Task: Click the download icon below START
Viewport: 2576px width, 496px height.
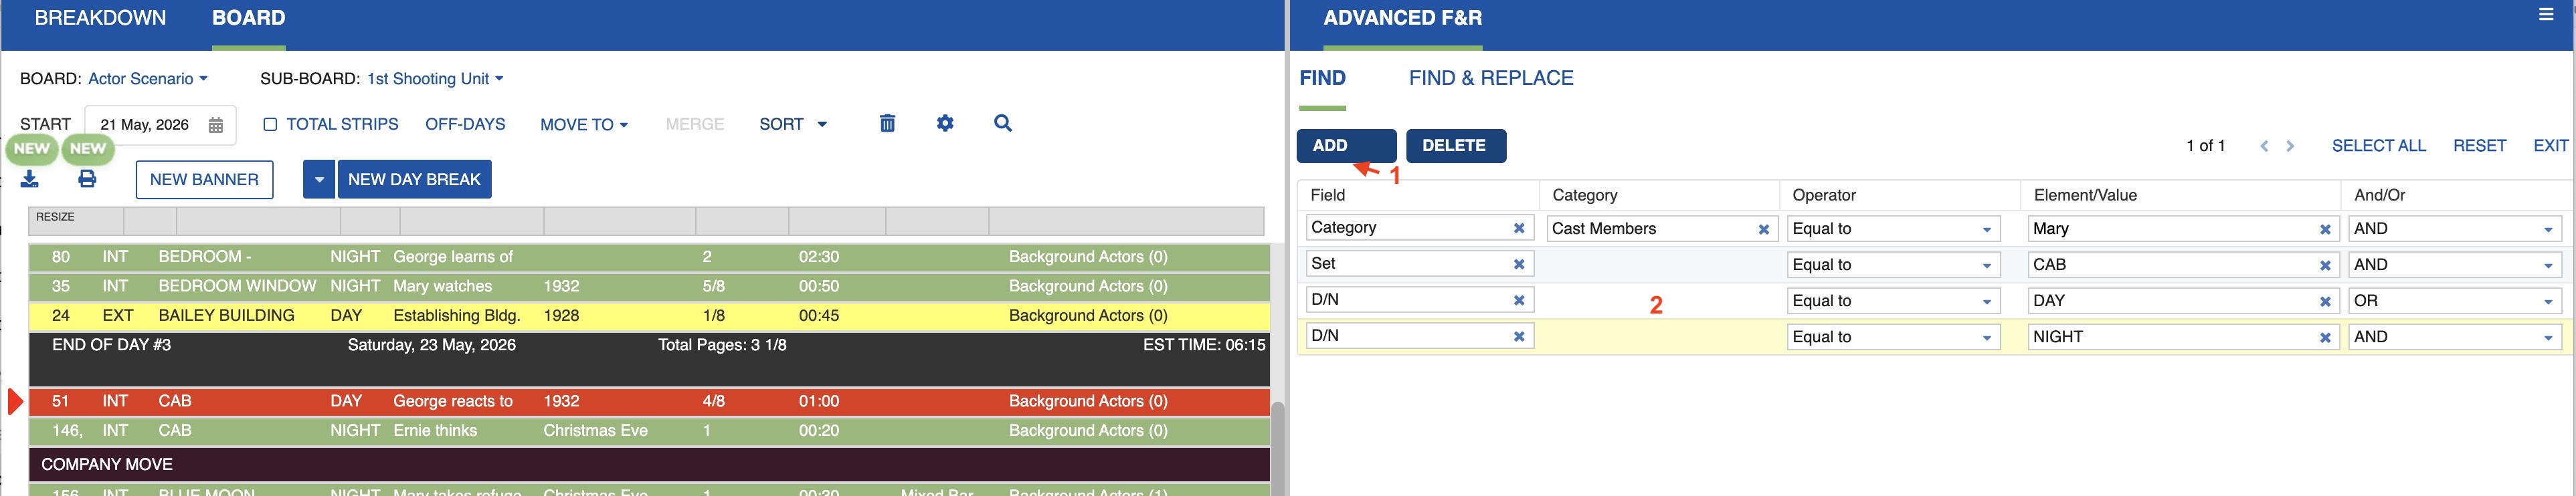Action: [x=30, y=179]
